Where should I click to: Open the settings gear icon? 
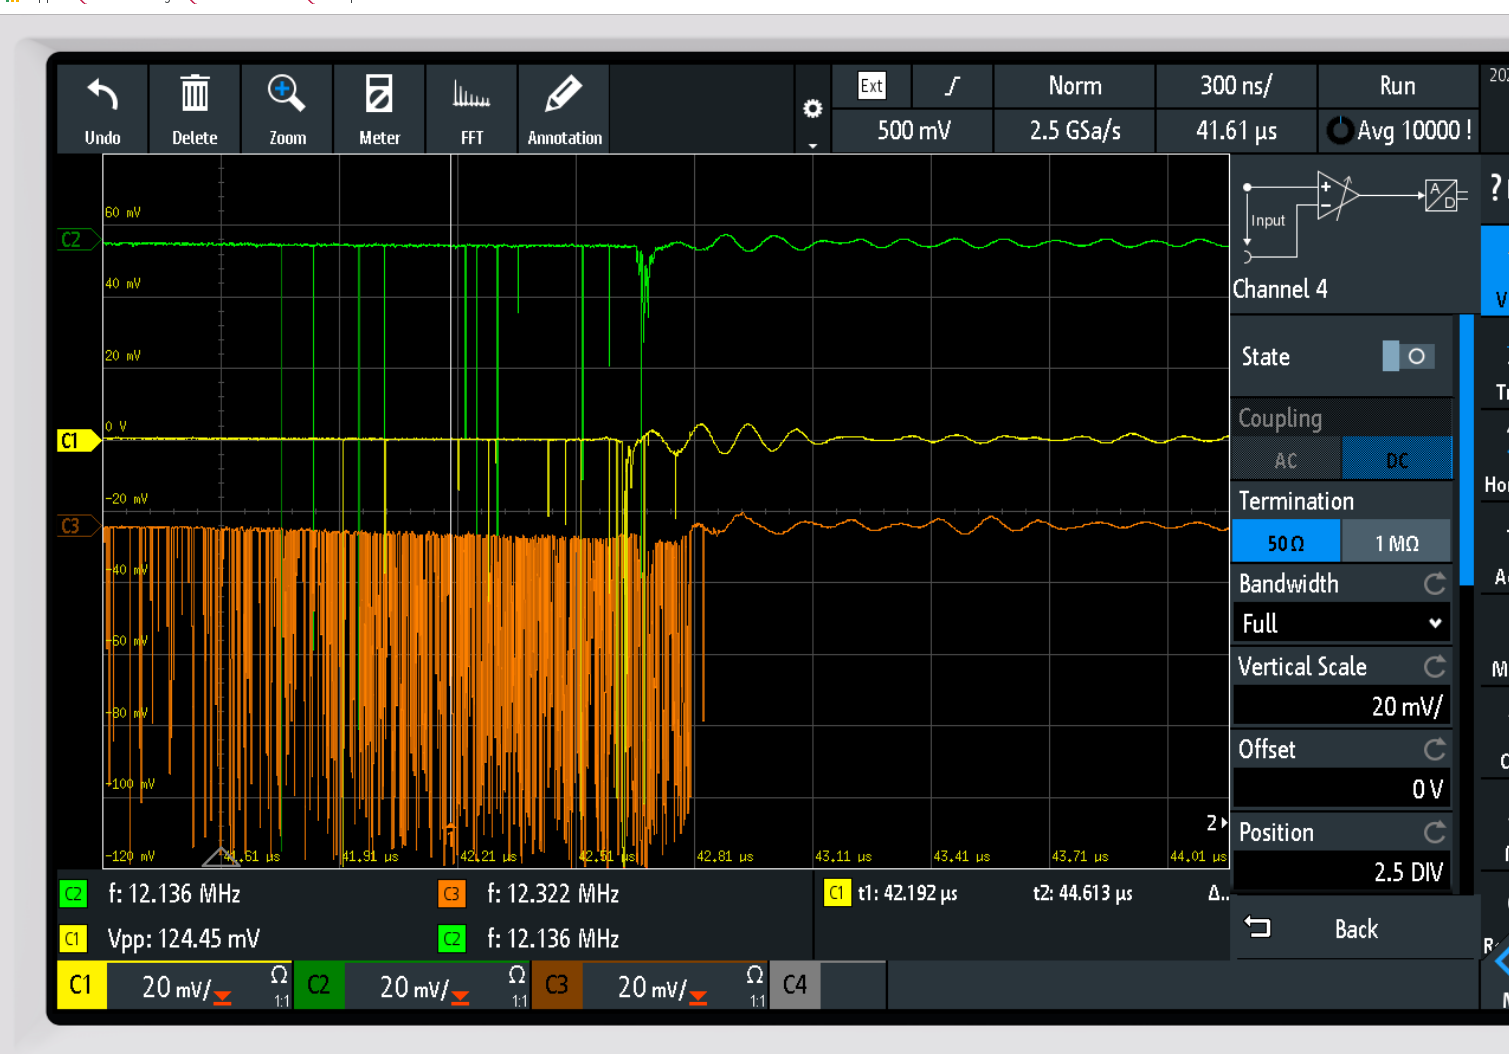pyautogui.click(x=812, y=108)
